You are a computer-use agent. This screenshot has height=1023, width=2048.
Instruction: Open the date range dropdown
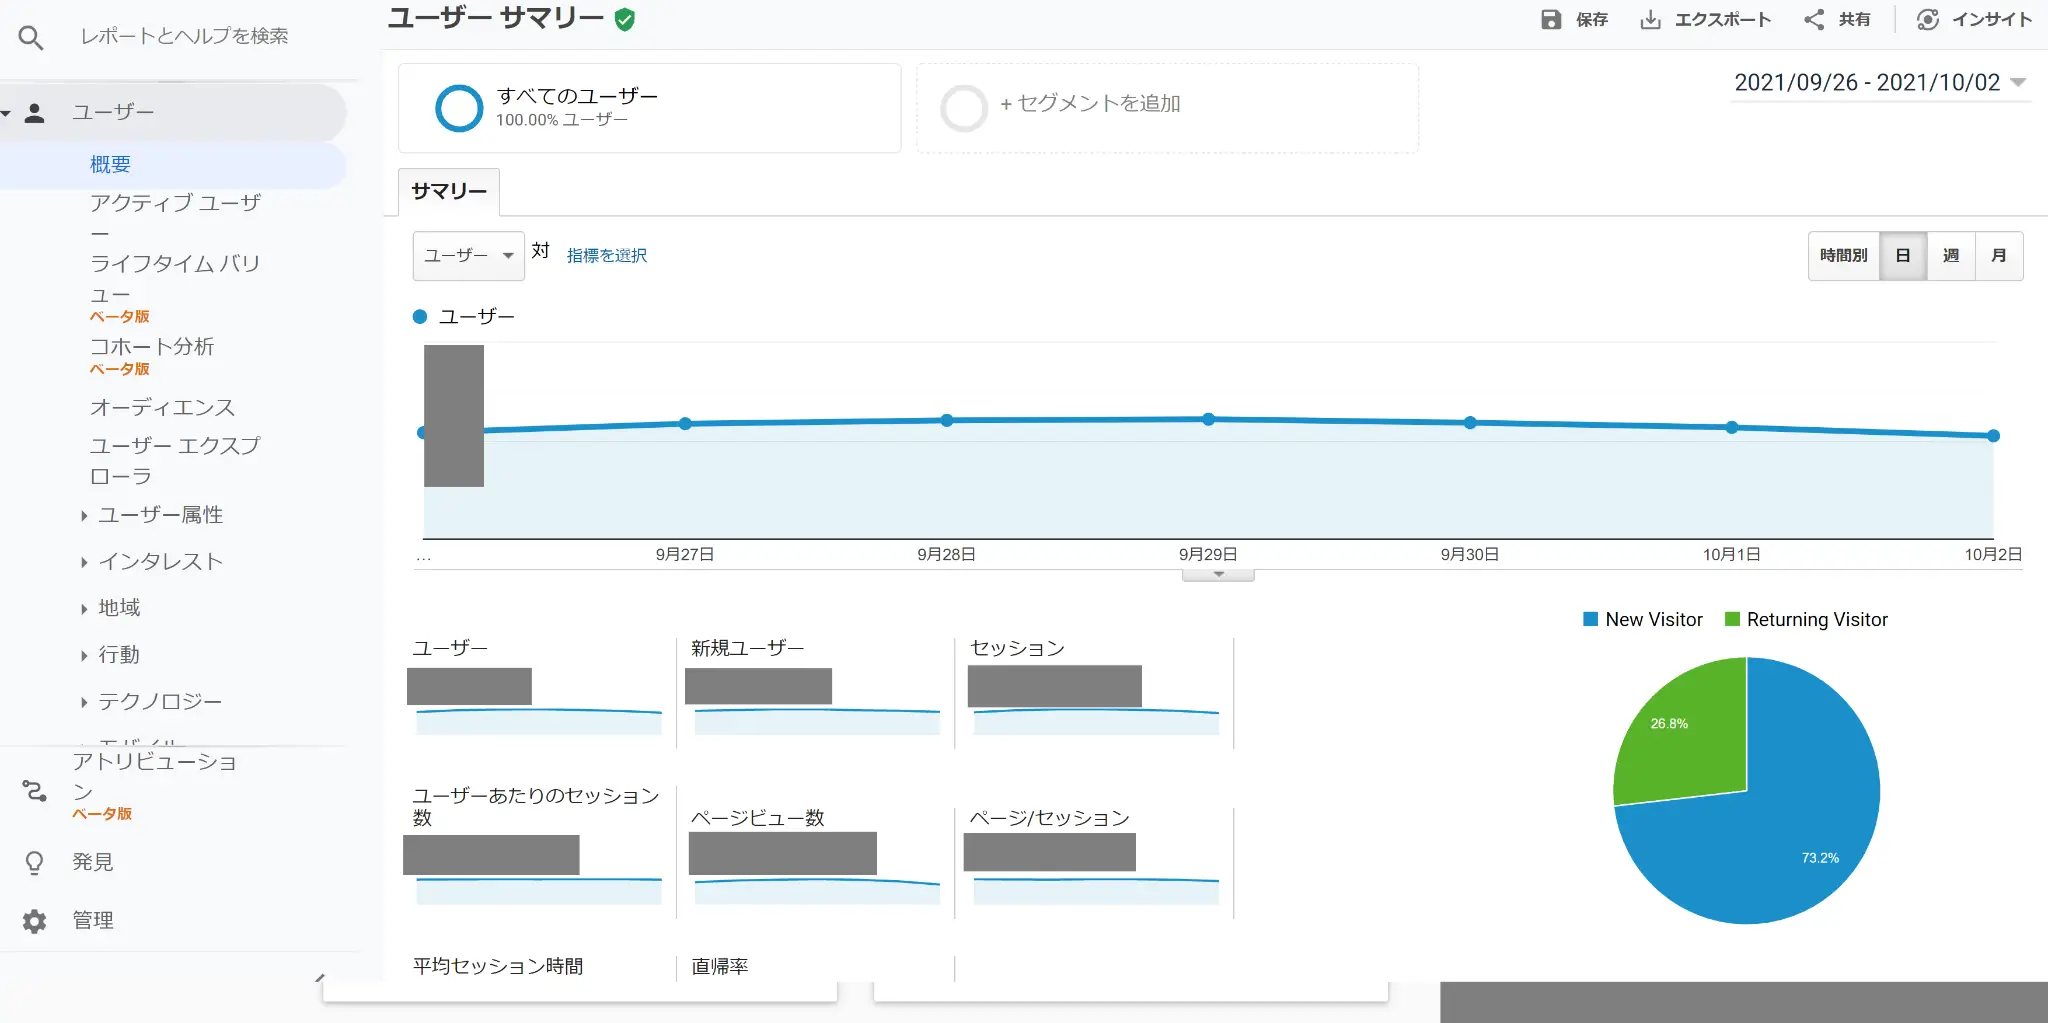click(1880, 83)
